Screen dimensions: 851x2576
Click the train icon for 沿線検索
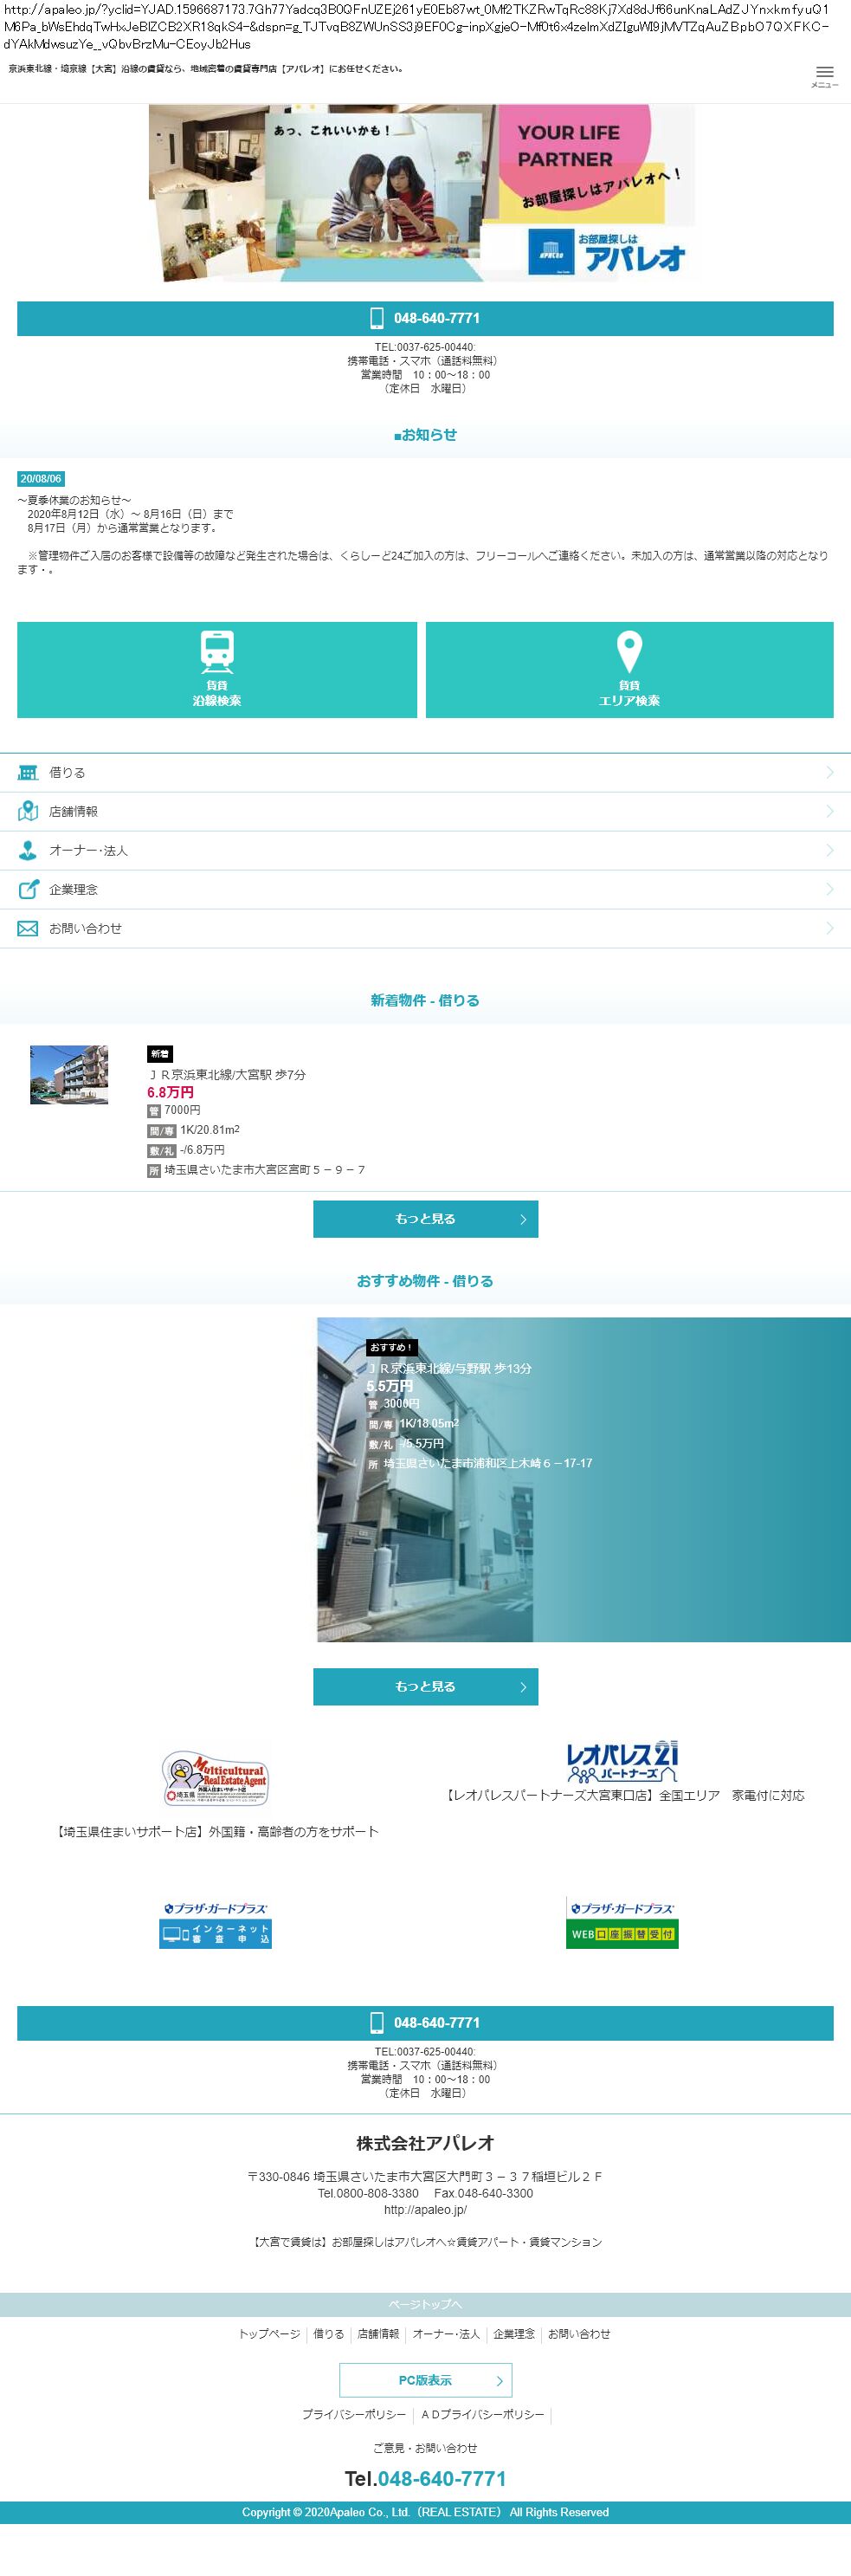[x=216, y=651]
